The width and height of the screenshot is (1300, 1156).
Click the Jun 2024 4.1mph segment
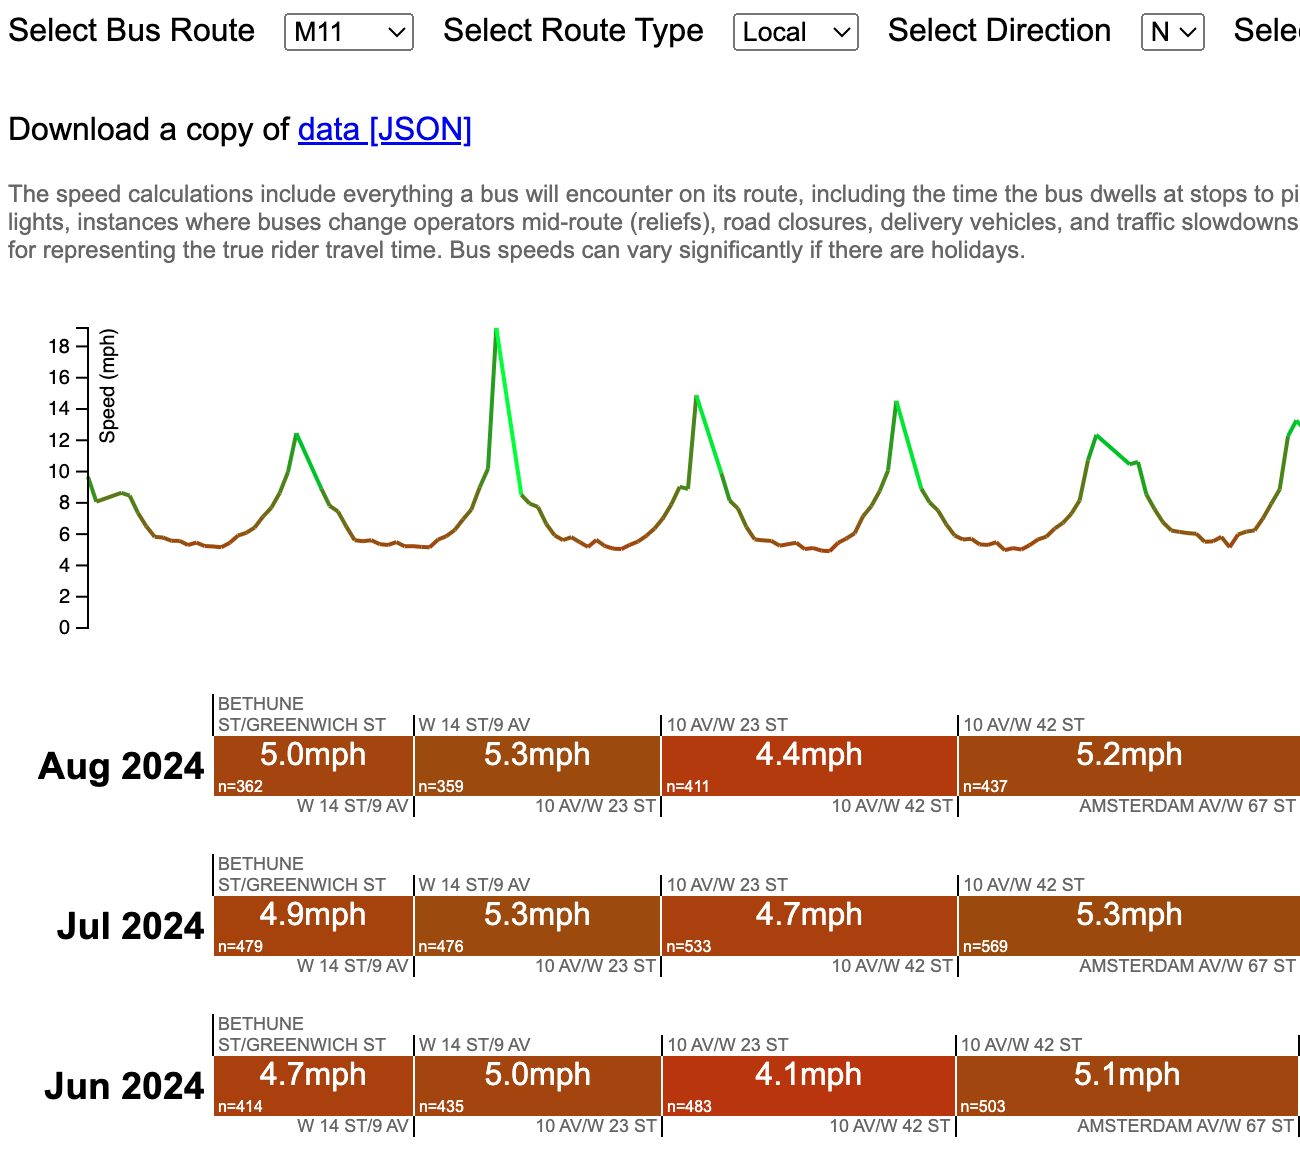point(808,1086)
